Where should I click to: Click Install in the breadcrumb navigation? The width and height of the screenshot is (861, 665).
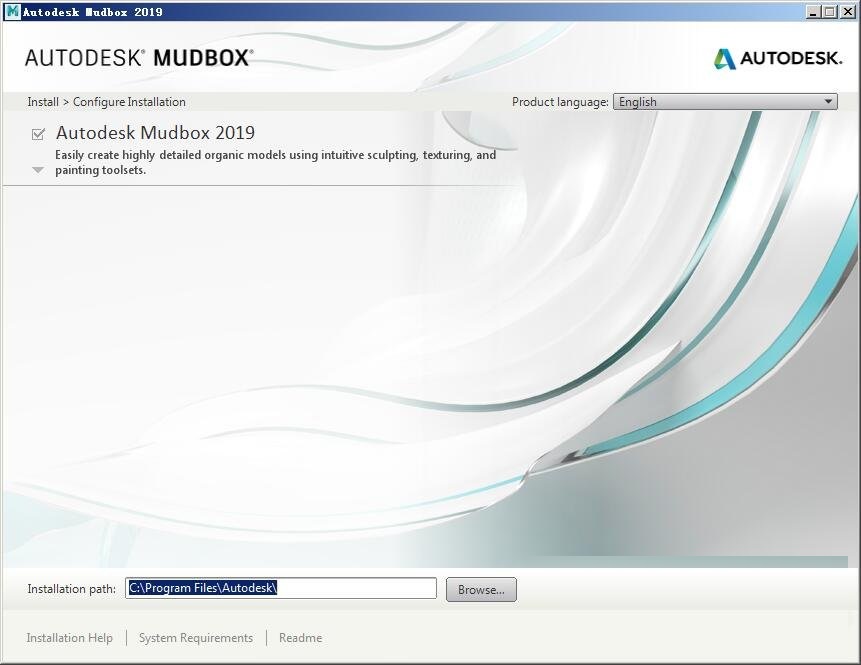pyautogui.click(x=42, y=101)
